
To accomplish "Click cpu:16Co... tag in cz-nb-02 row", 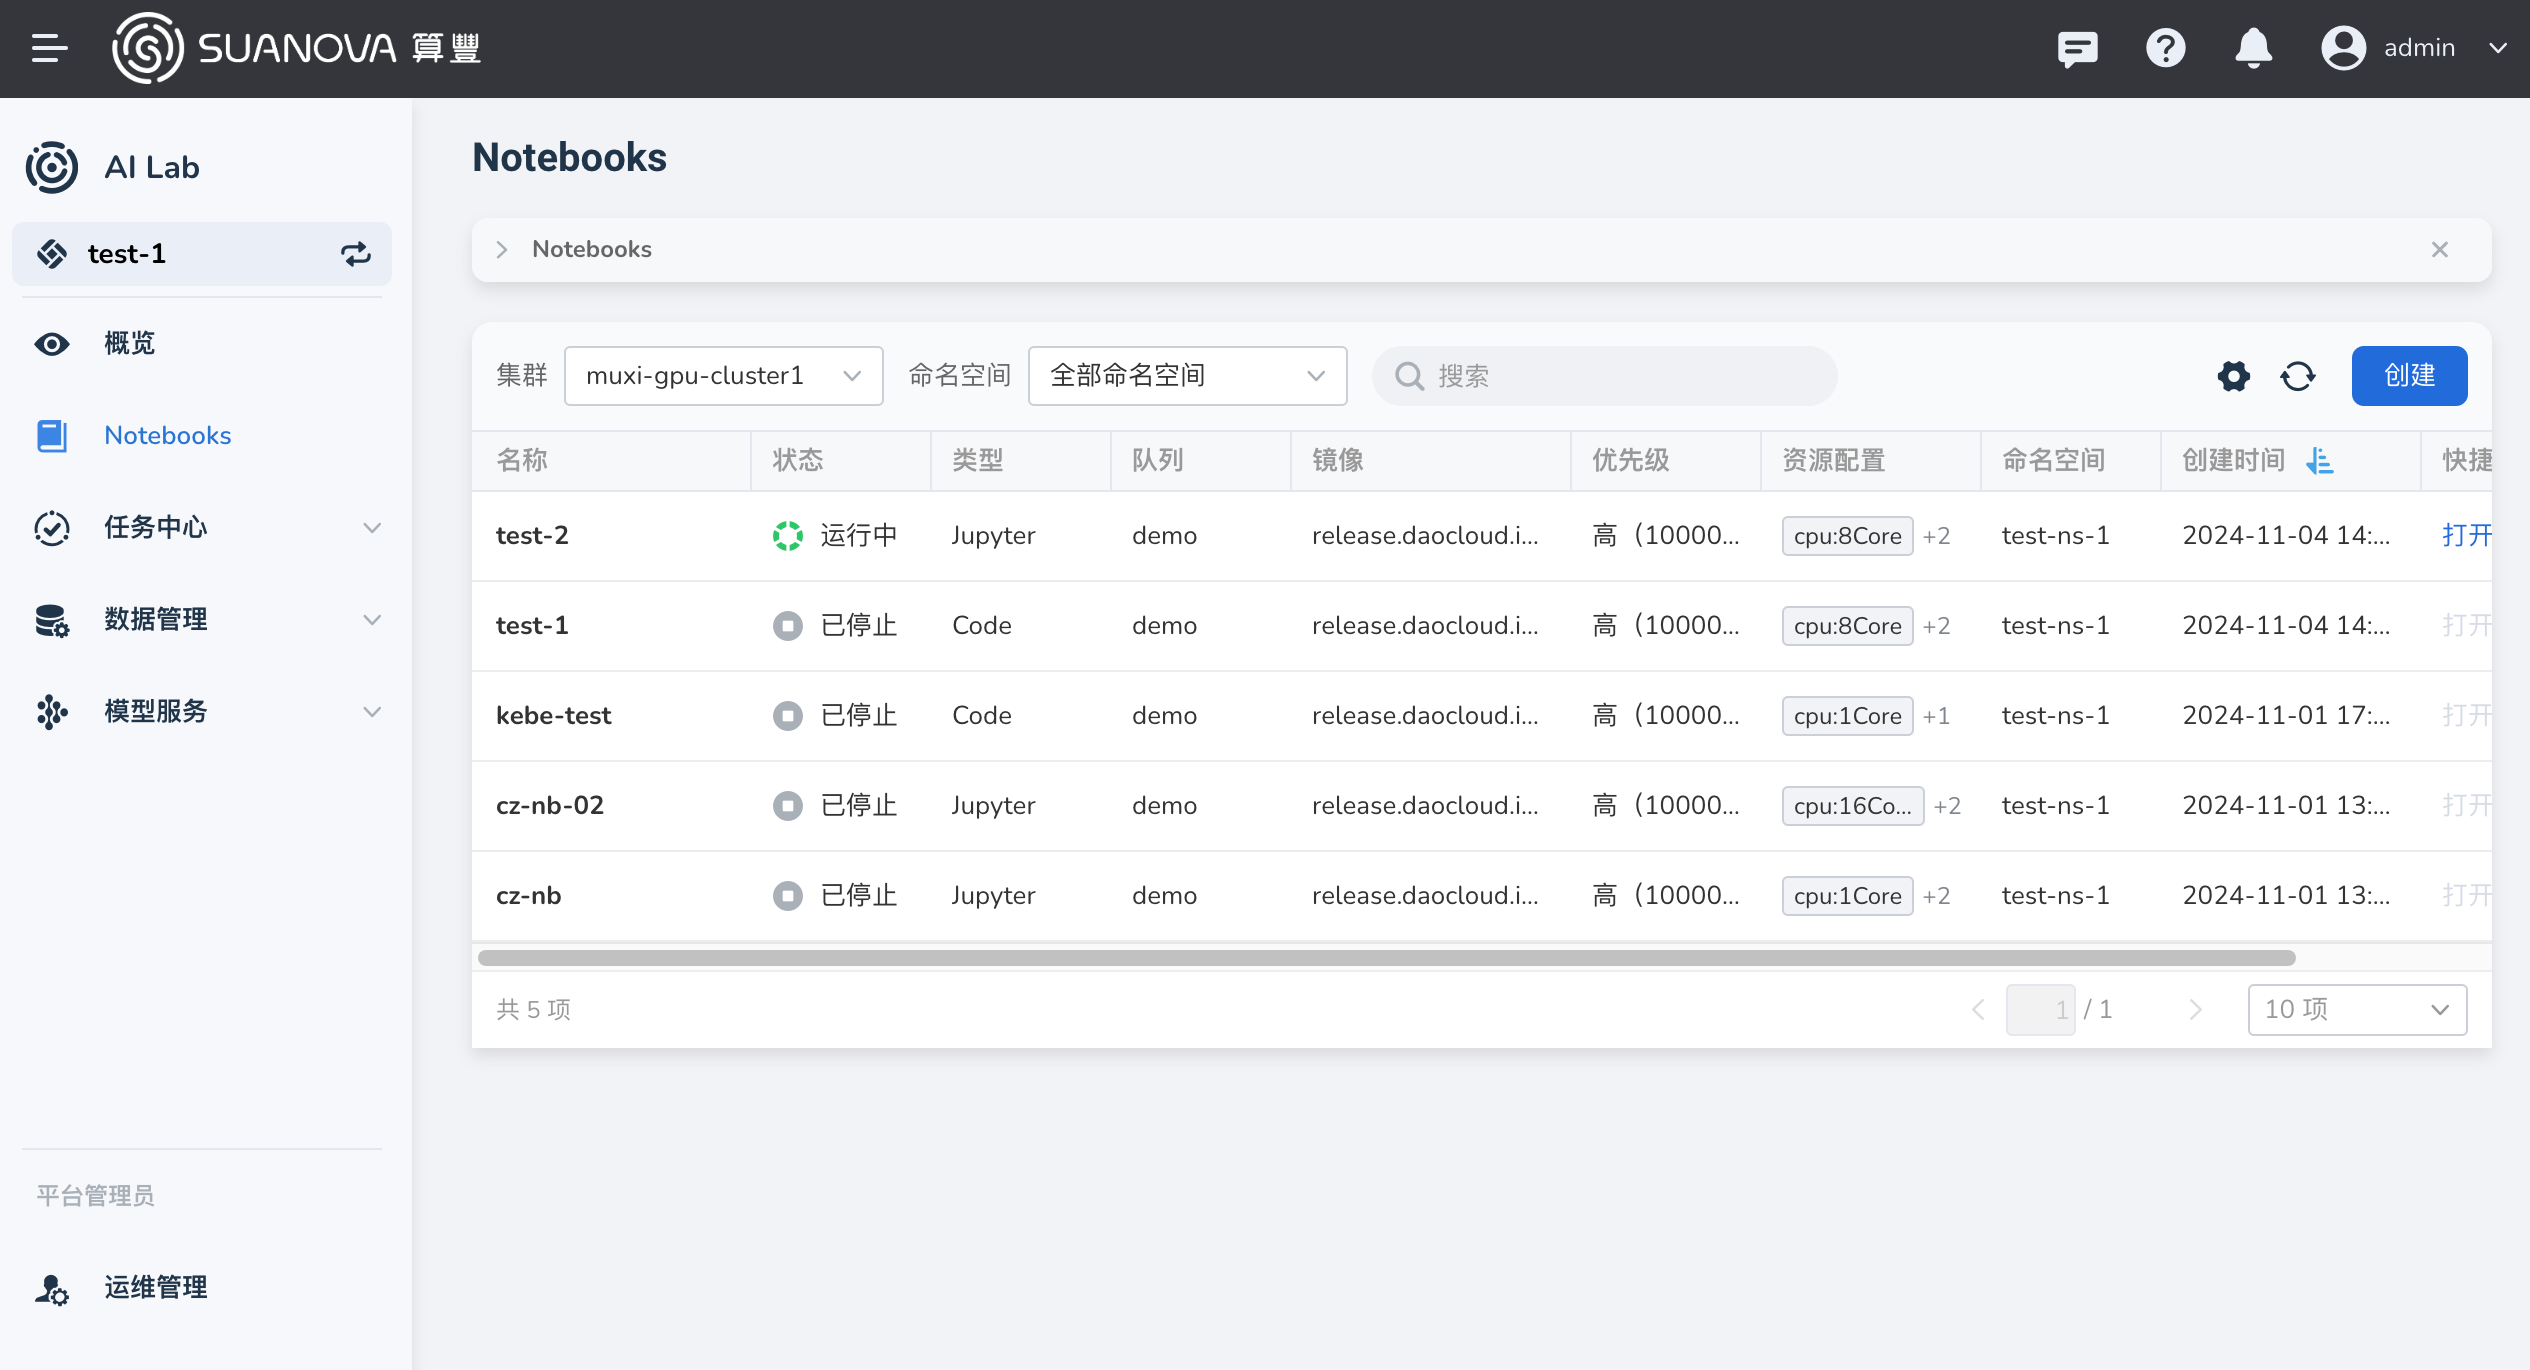I will click(x=1852, y=806).
